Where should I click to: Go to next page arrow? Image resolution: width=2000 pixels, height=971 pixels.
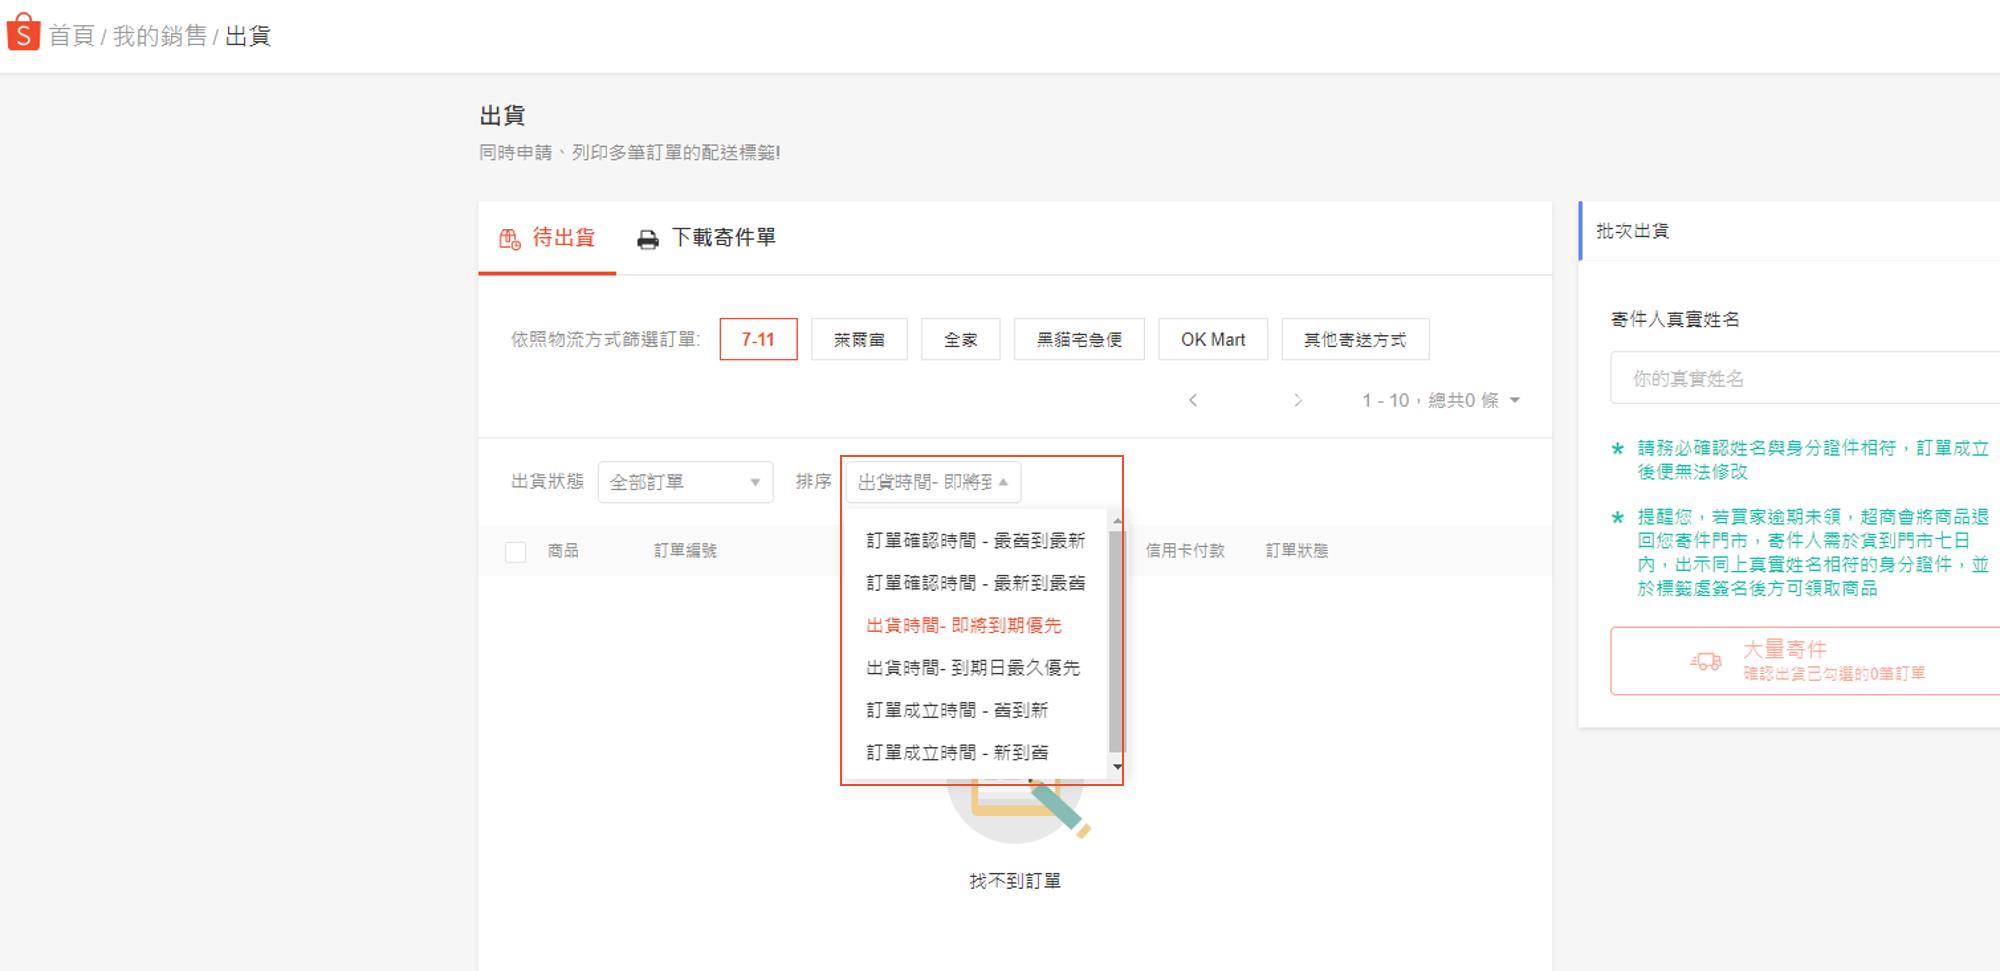coord(1298,401)
